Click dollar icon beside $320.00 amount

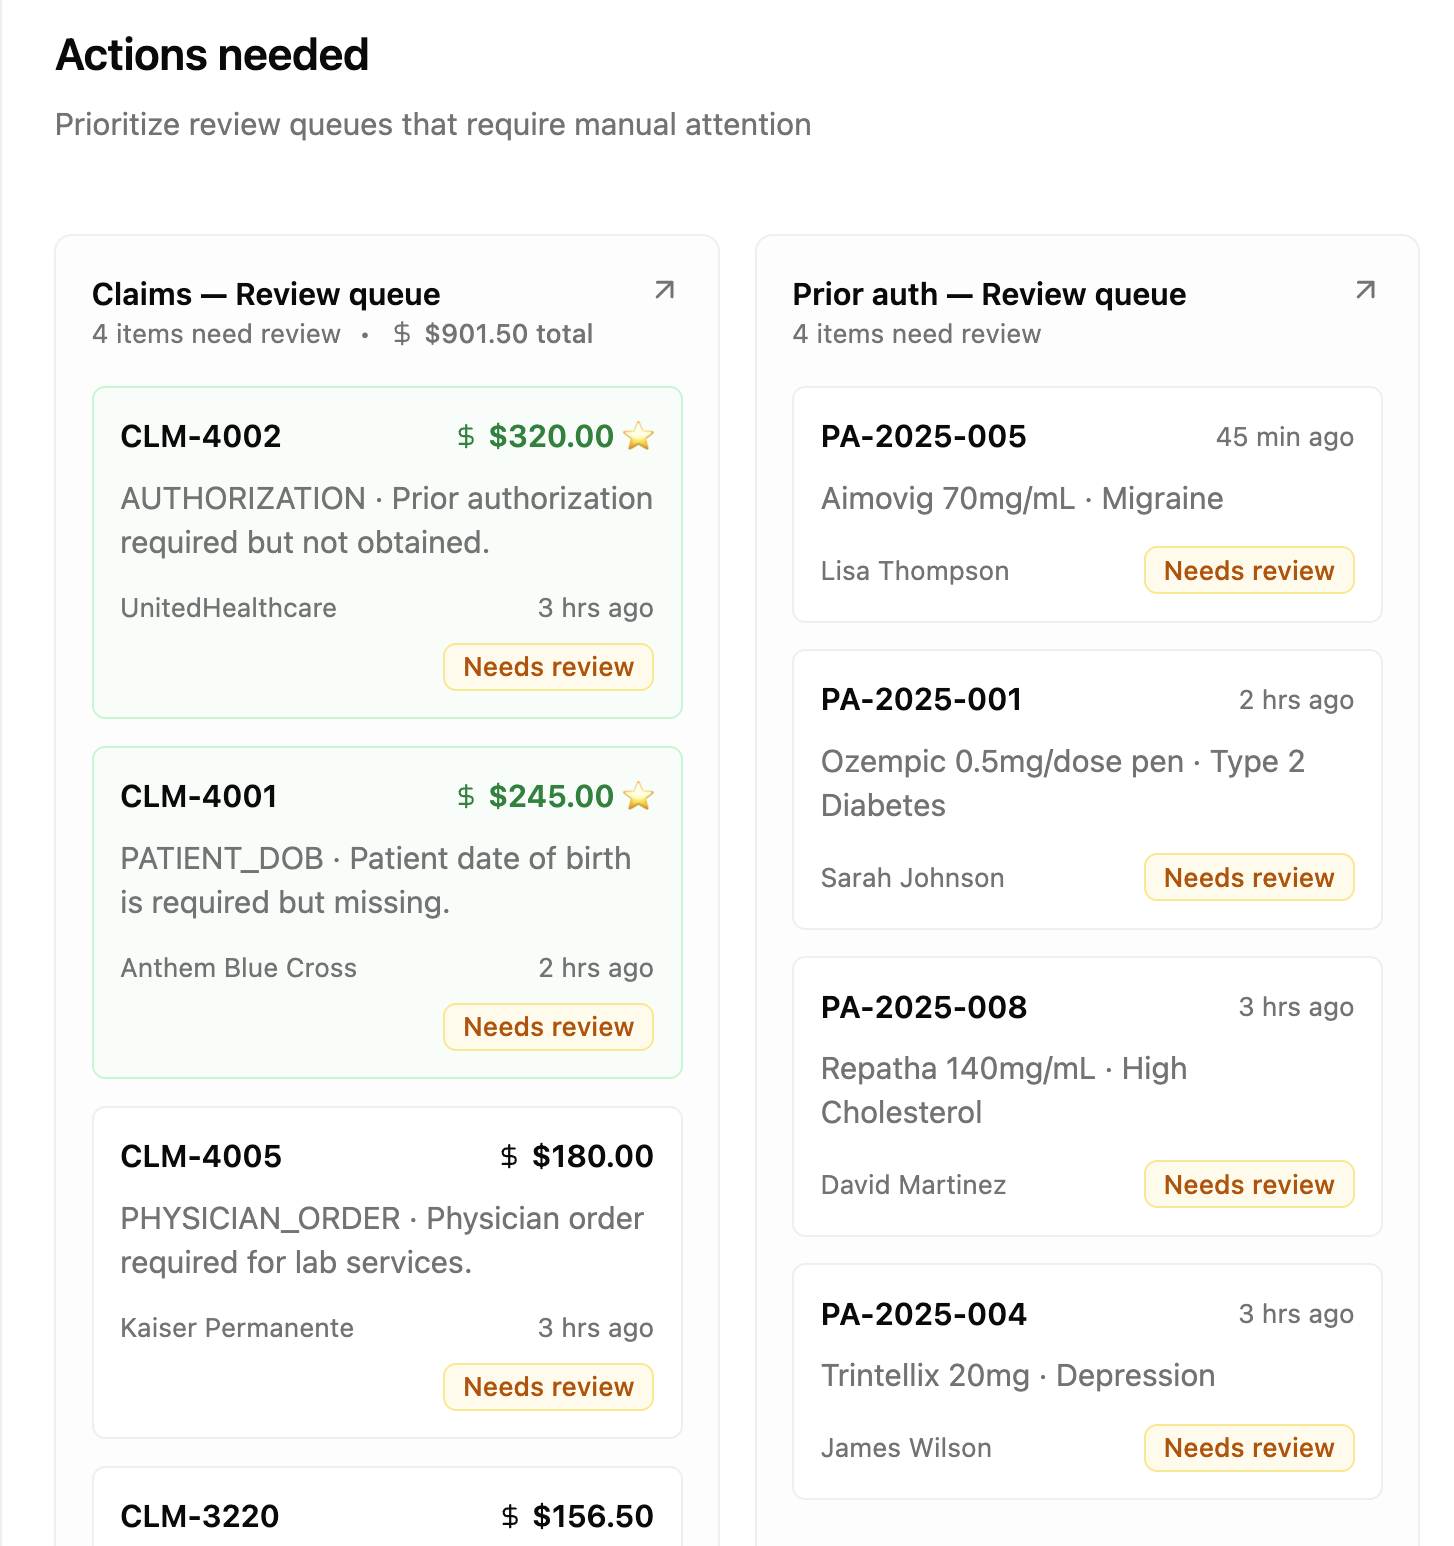tap(466, 436)
